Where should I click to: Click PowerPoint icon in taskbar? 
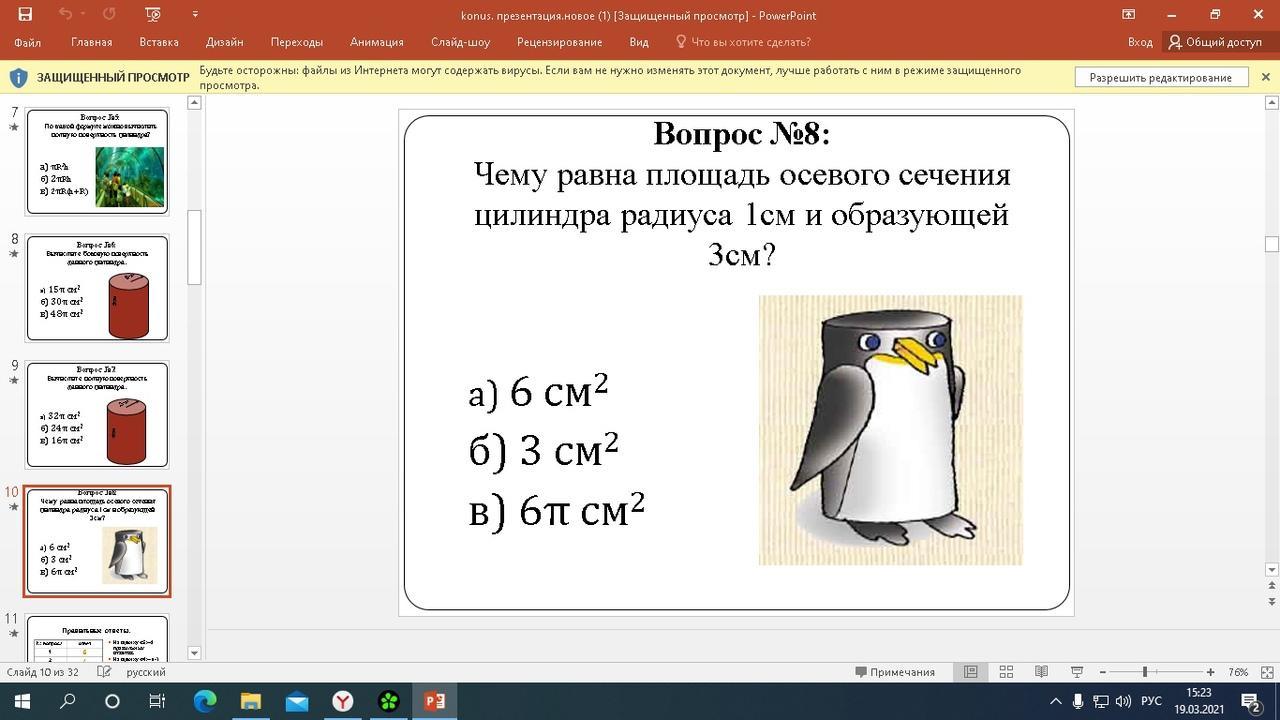(434, 701)
